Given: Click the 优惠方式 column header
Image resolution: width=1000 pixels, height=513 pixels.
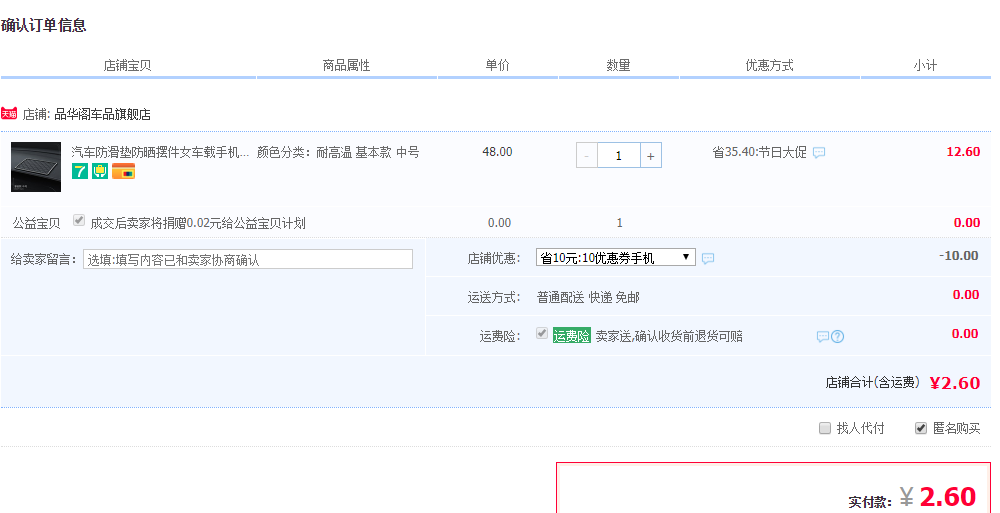Looking at the screenshot, I should click(770, 65).
